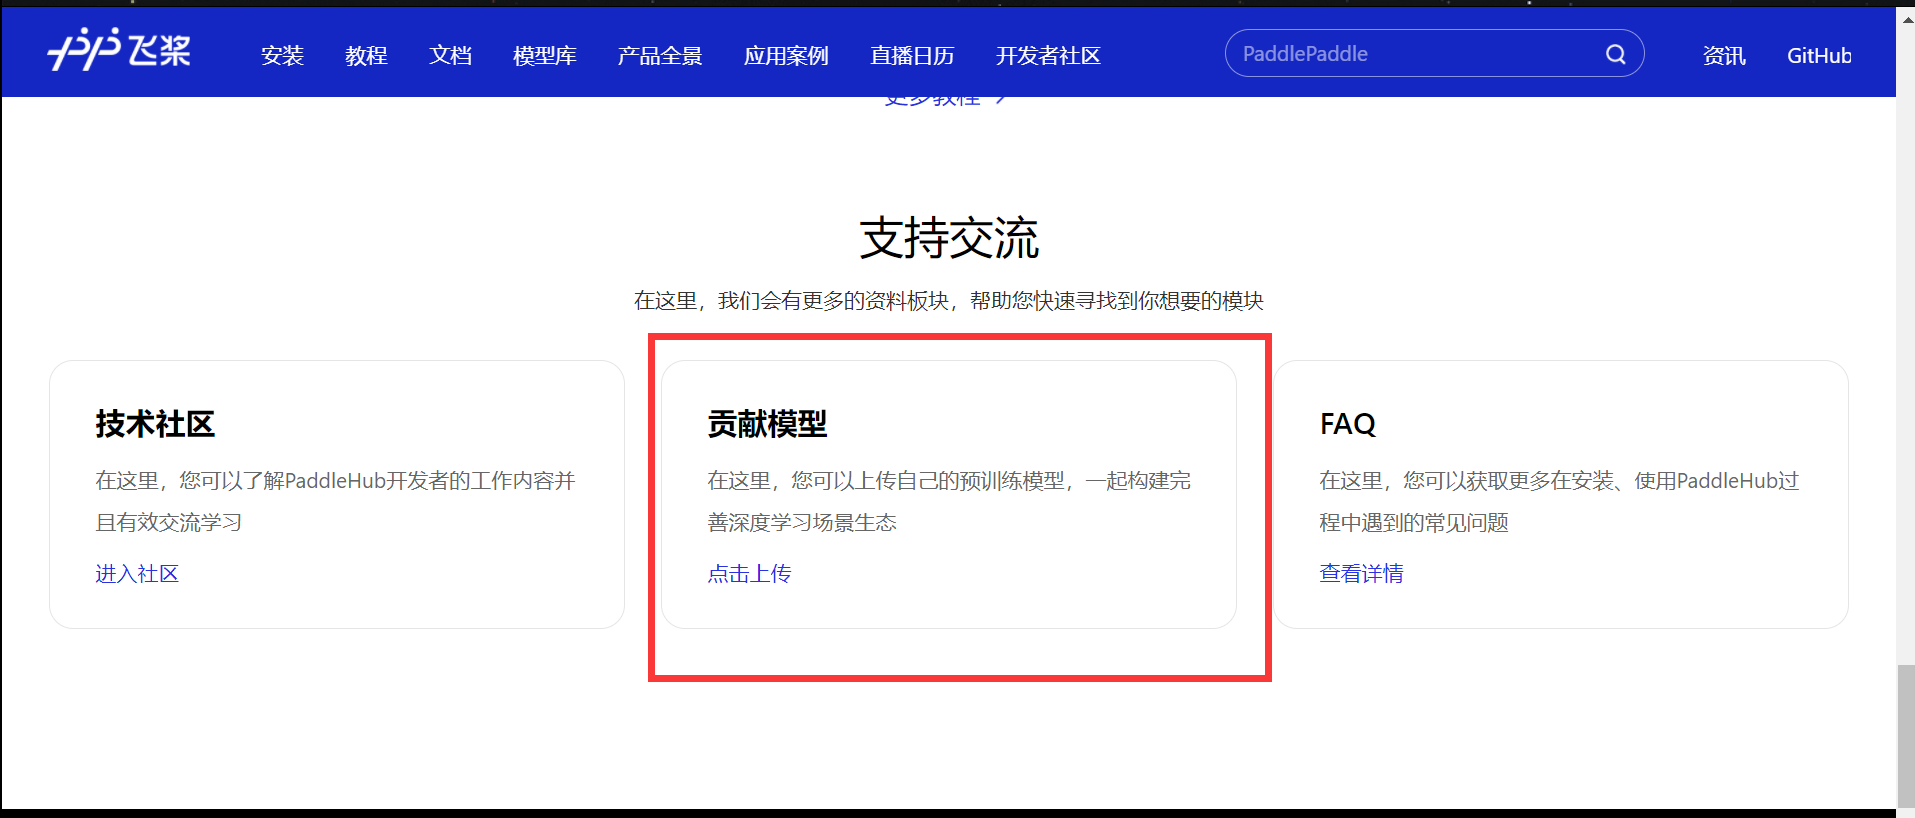The width and height of the screenshot is (1915, 818).
Task: Open the 安装 menu item
Action: tap(282, 56)
